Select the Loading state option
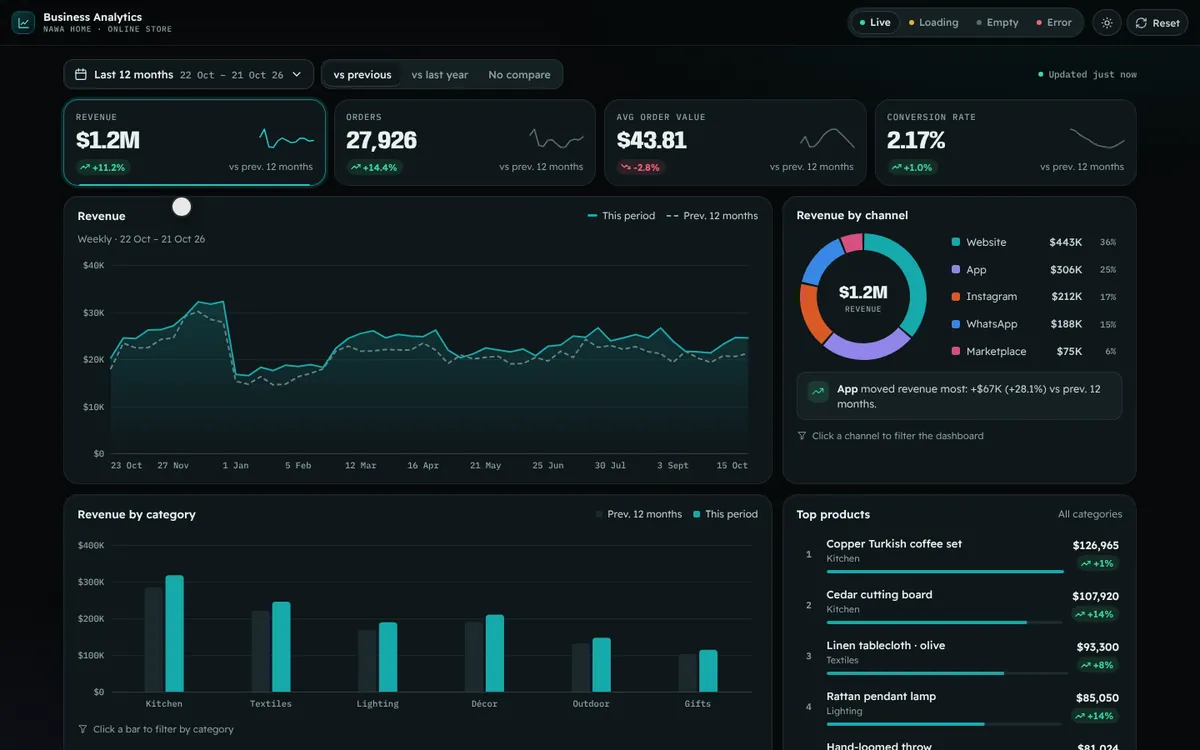Image resolution: width=1200 pixels, height=750 pixels. click(932, 22)
